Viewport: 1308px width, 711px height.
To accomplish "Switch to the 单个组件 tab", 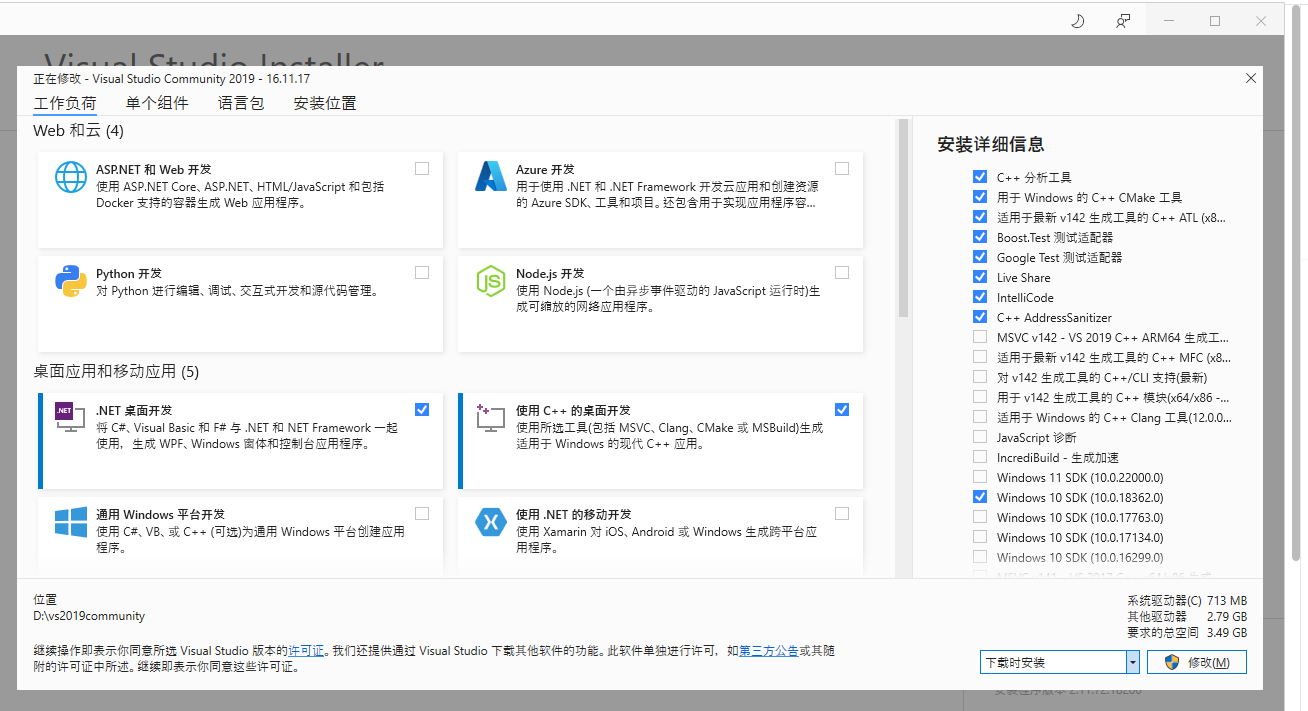I will click(157, 103).
